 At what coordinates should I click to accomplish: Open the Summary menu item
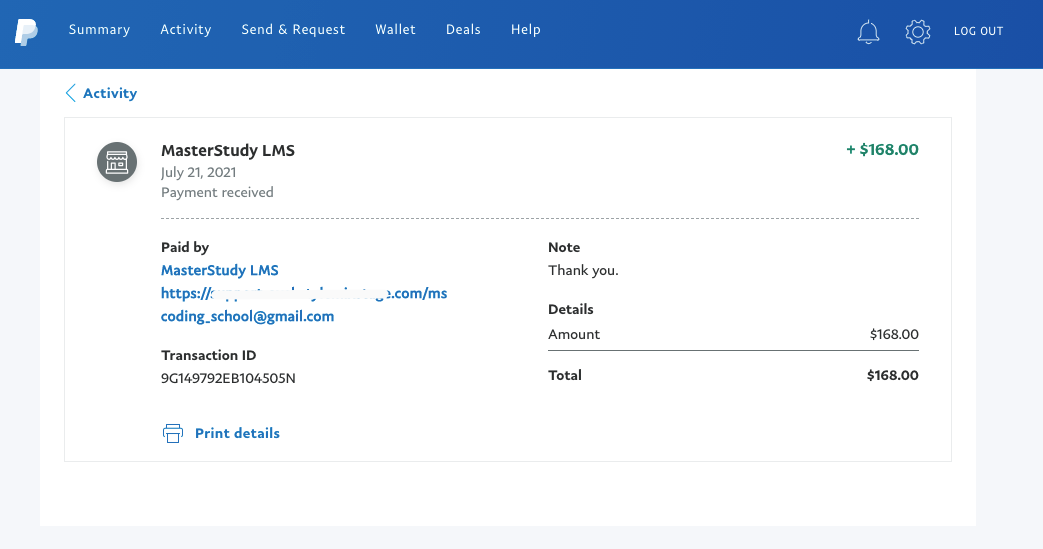click(x=99, y=29)
